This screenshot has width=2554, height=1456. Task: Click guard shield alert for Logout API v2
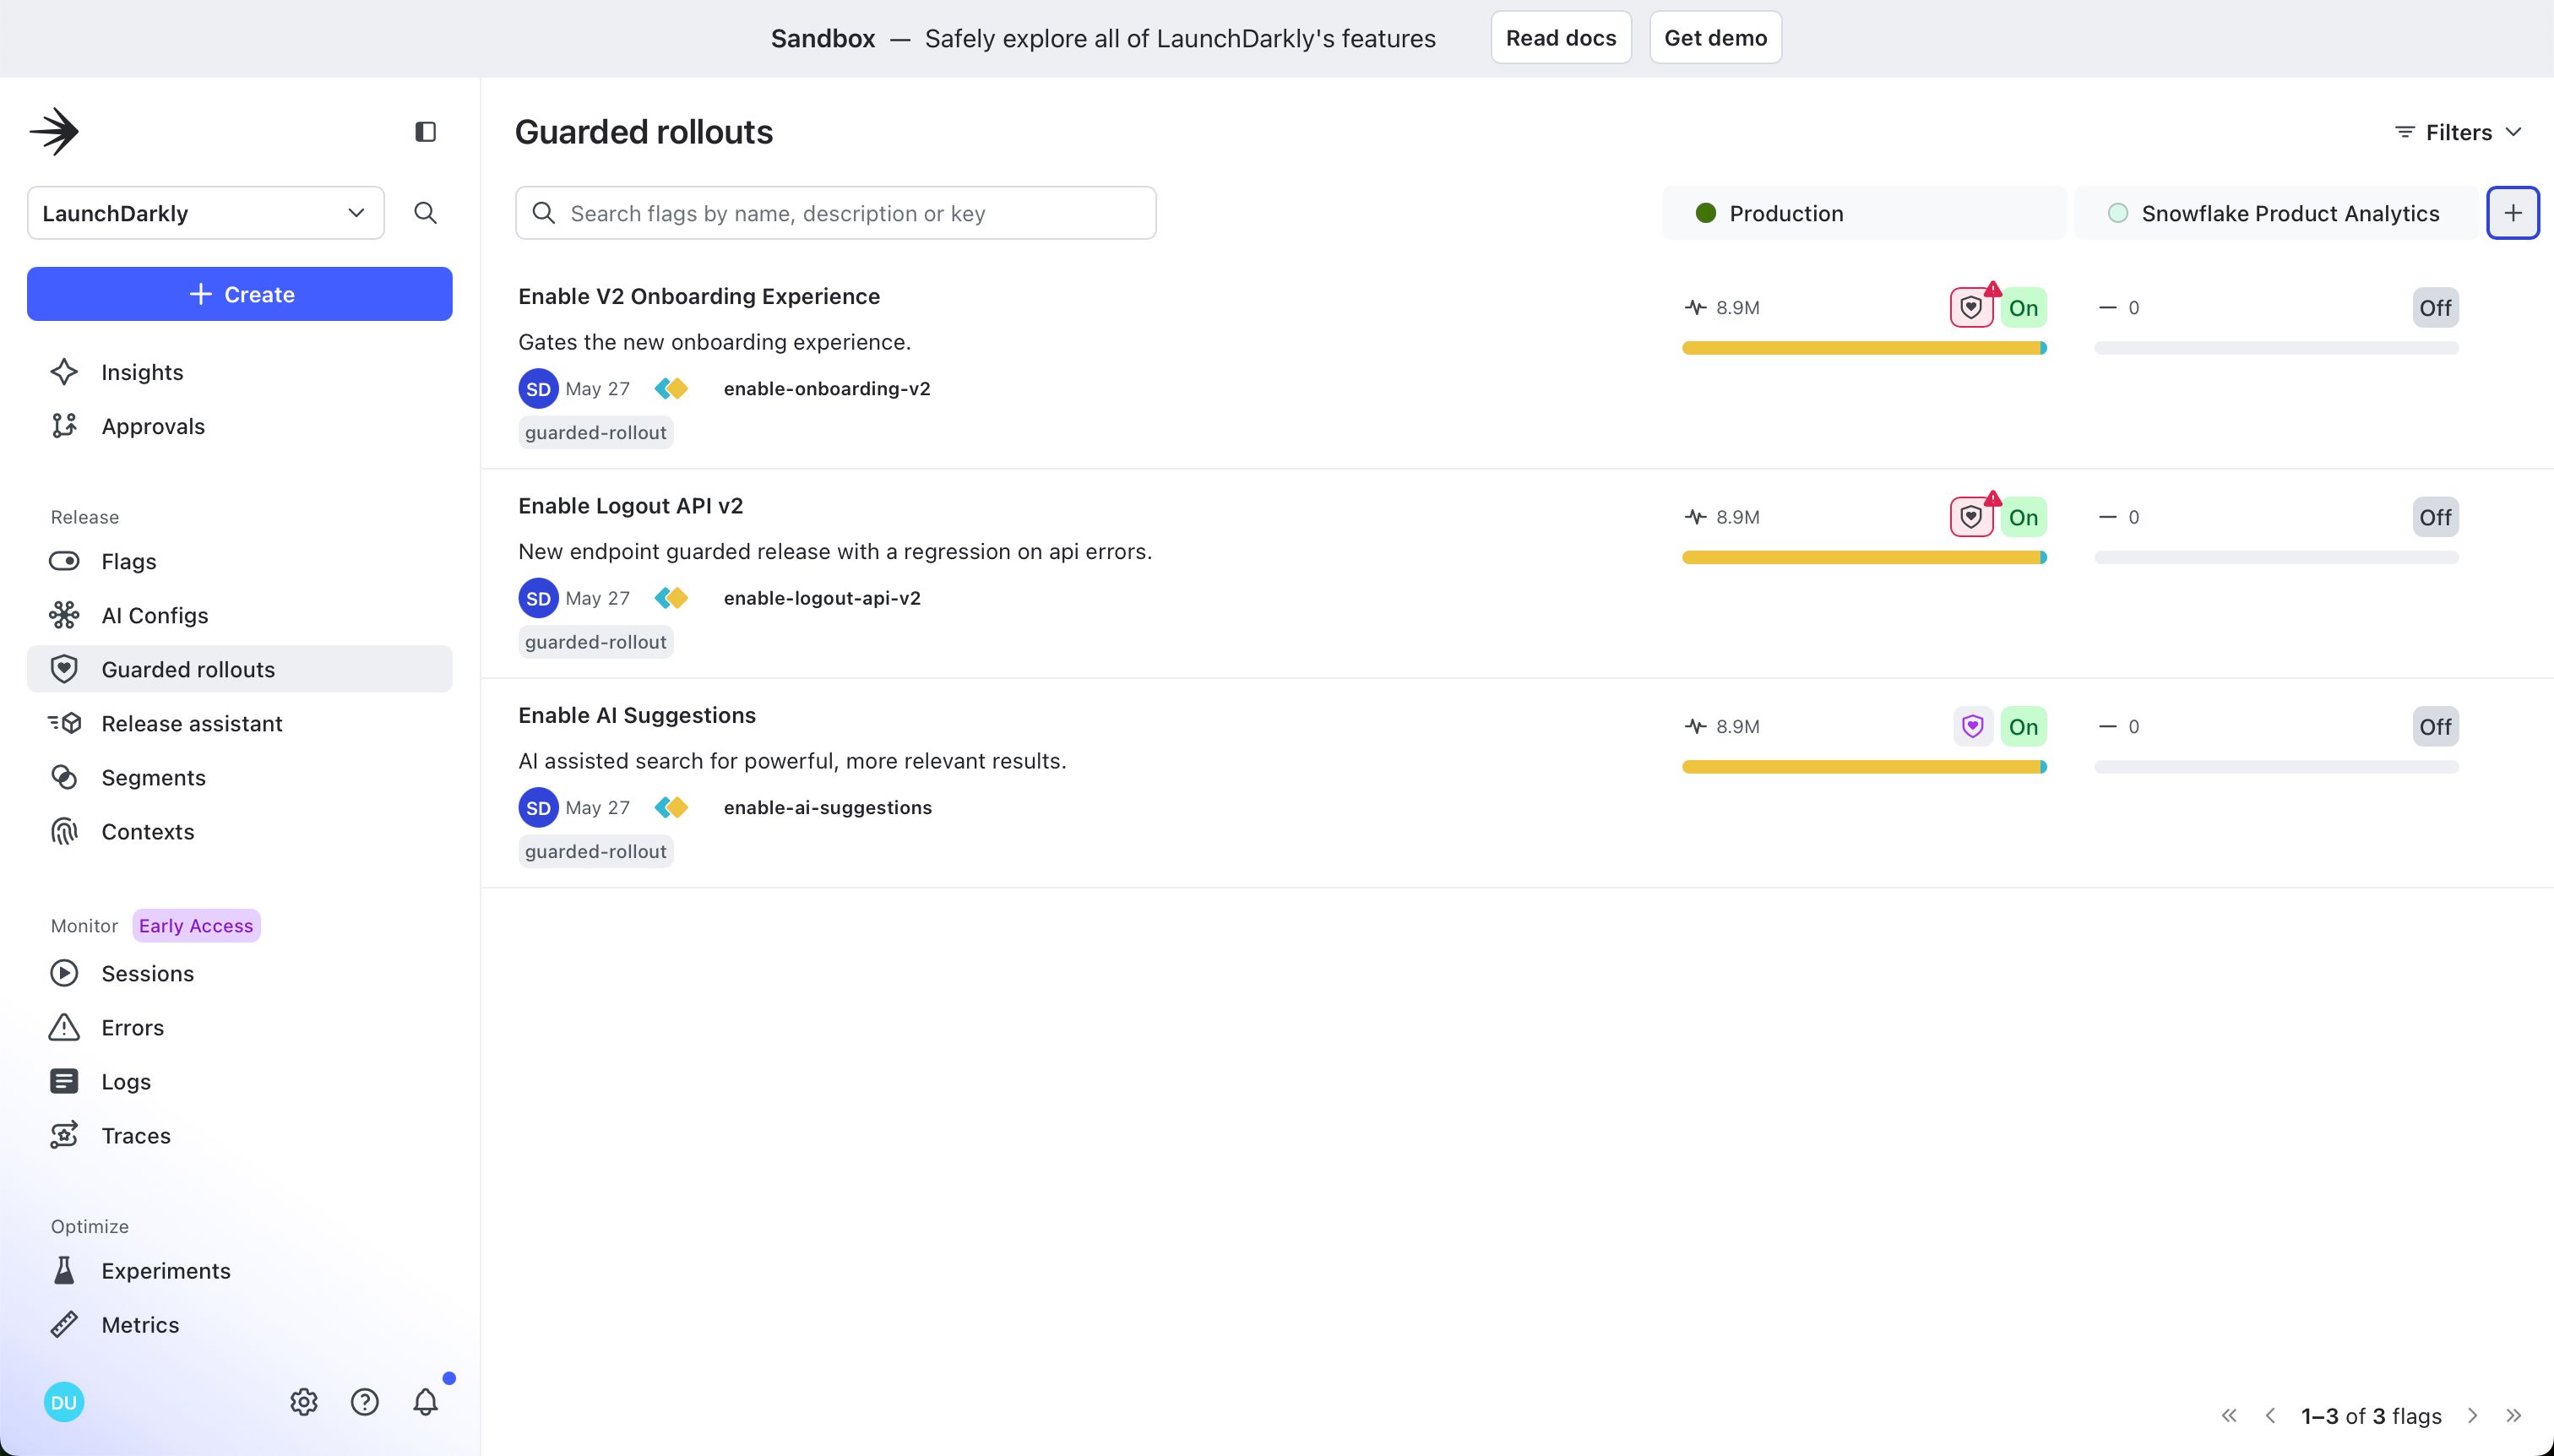click(x=1972, y=517)
